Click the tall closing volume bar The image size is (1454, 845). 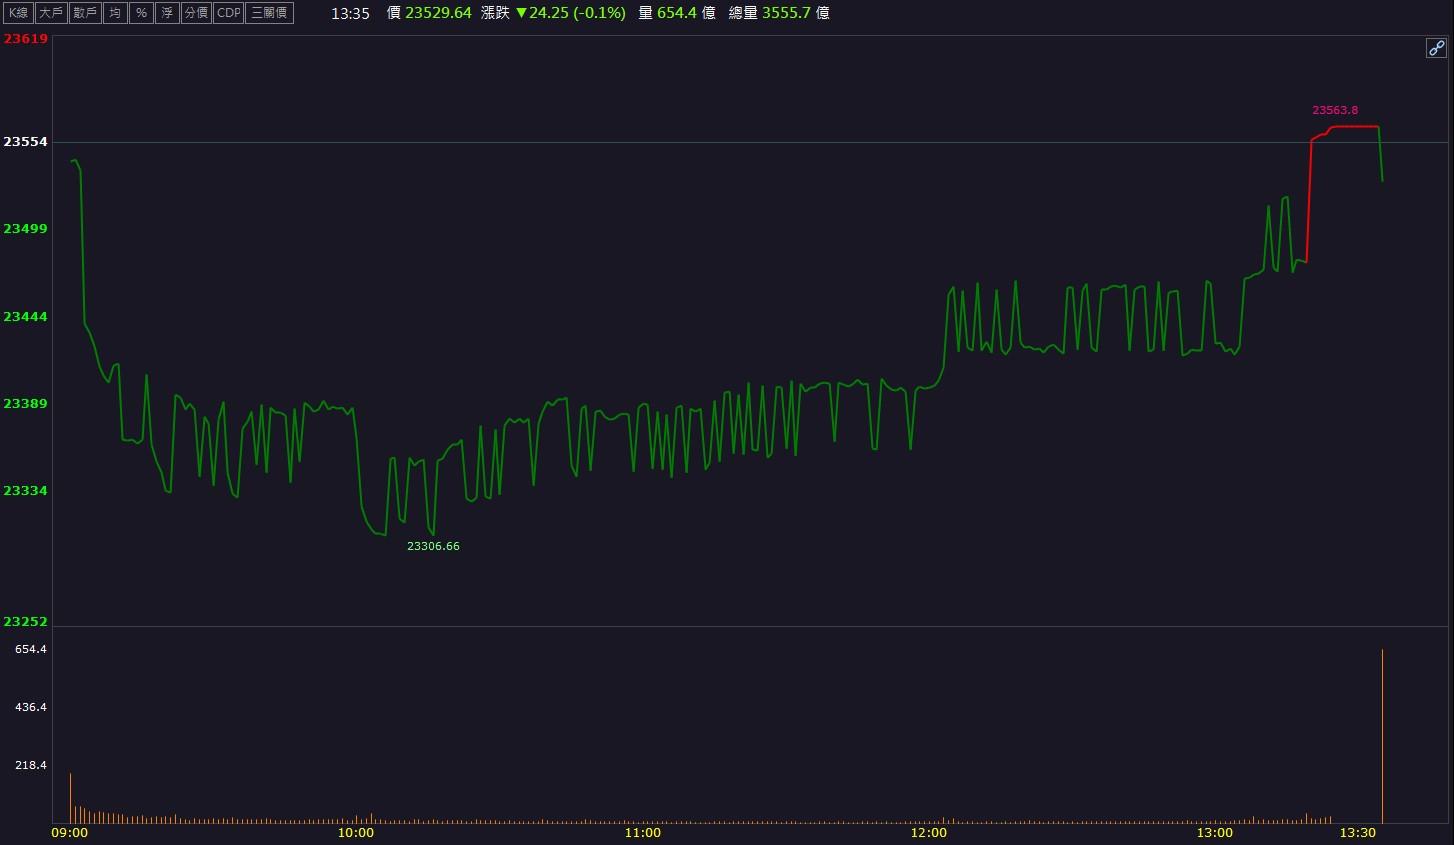click(x=1382, y=736)
